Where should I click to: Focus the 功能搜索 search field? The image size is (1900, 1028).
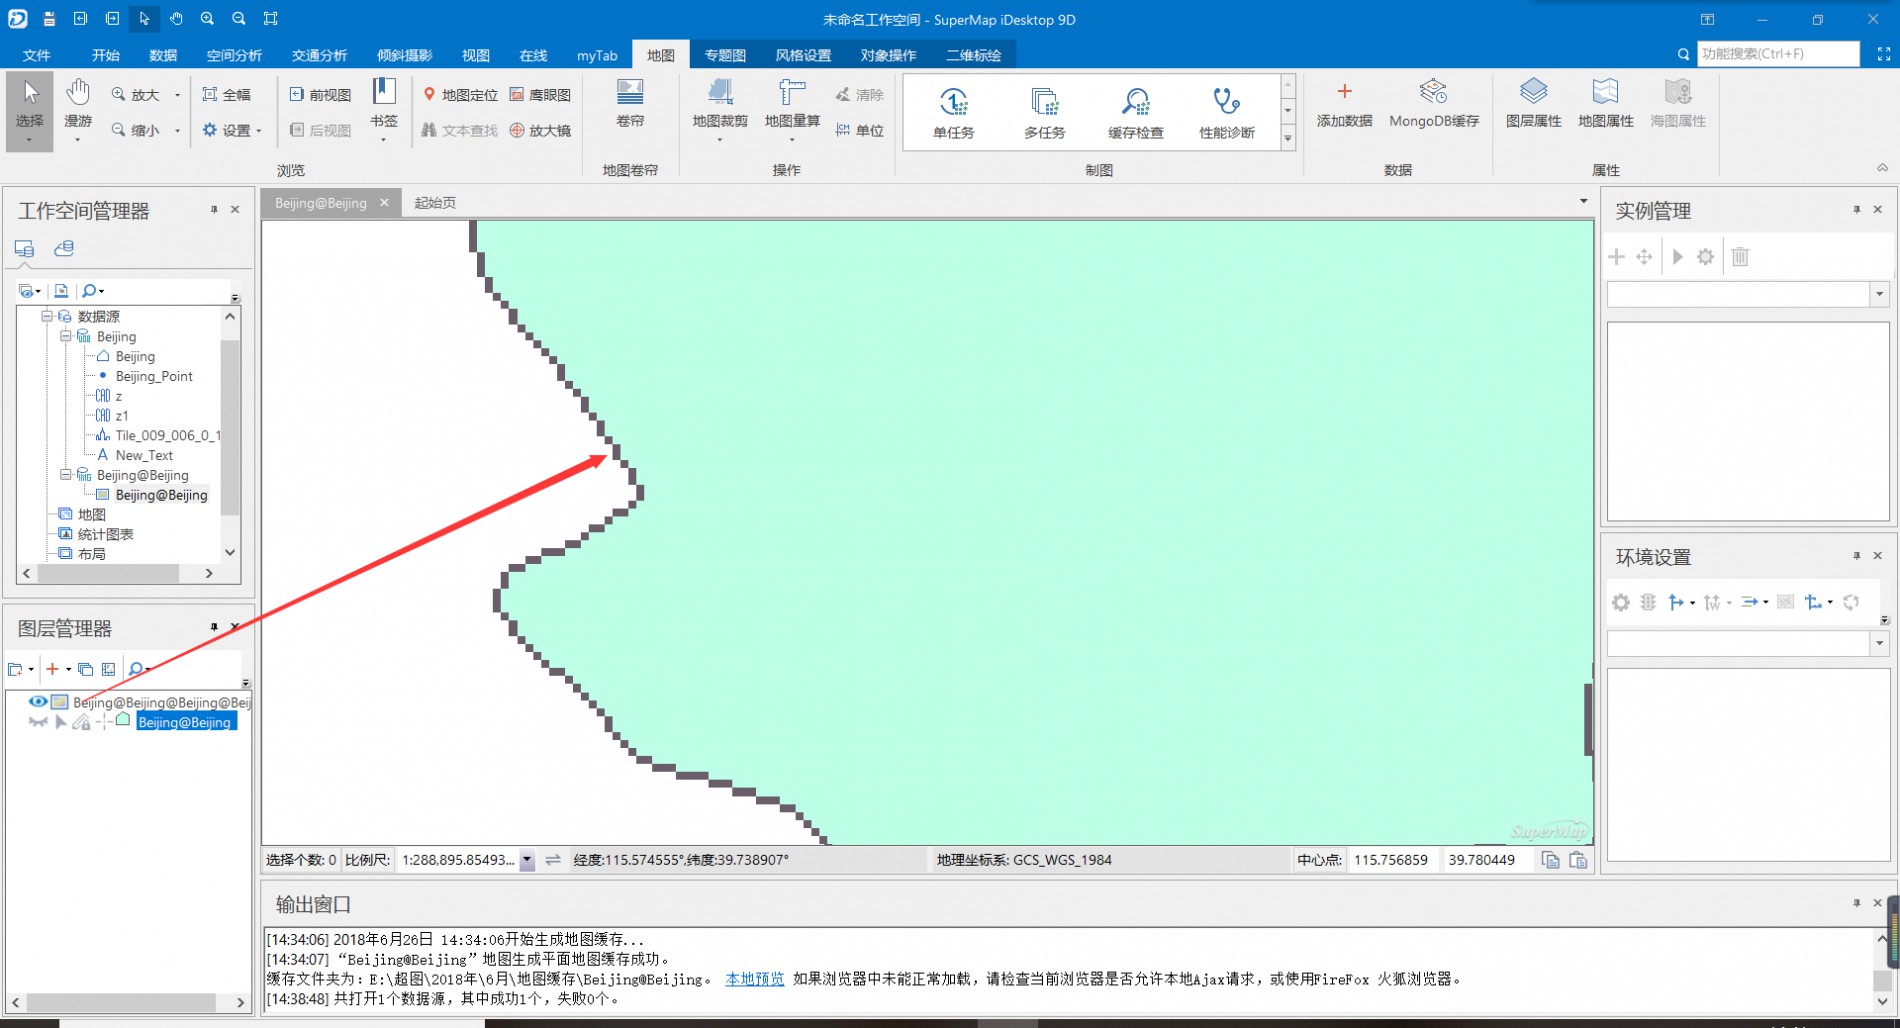tap(1777, 54)
